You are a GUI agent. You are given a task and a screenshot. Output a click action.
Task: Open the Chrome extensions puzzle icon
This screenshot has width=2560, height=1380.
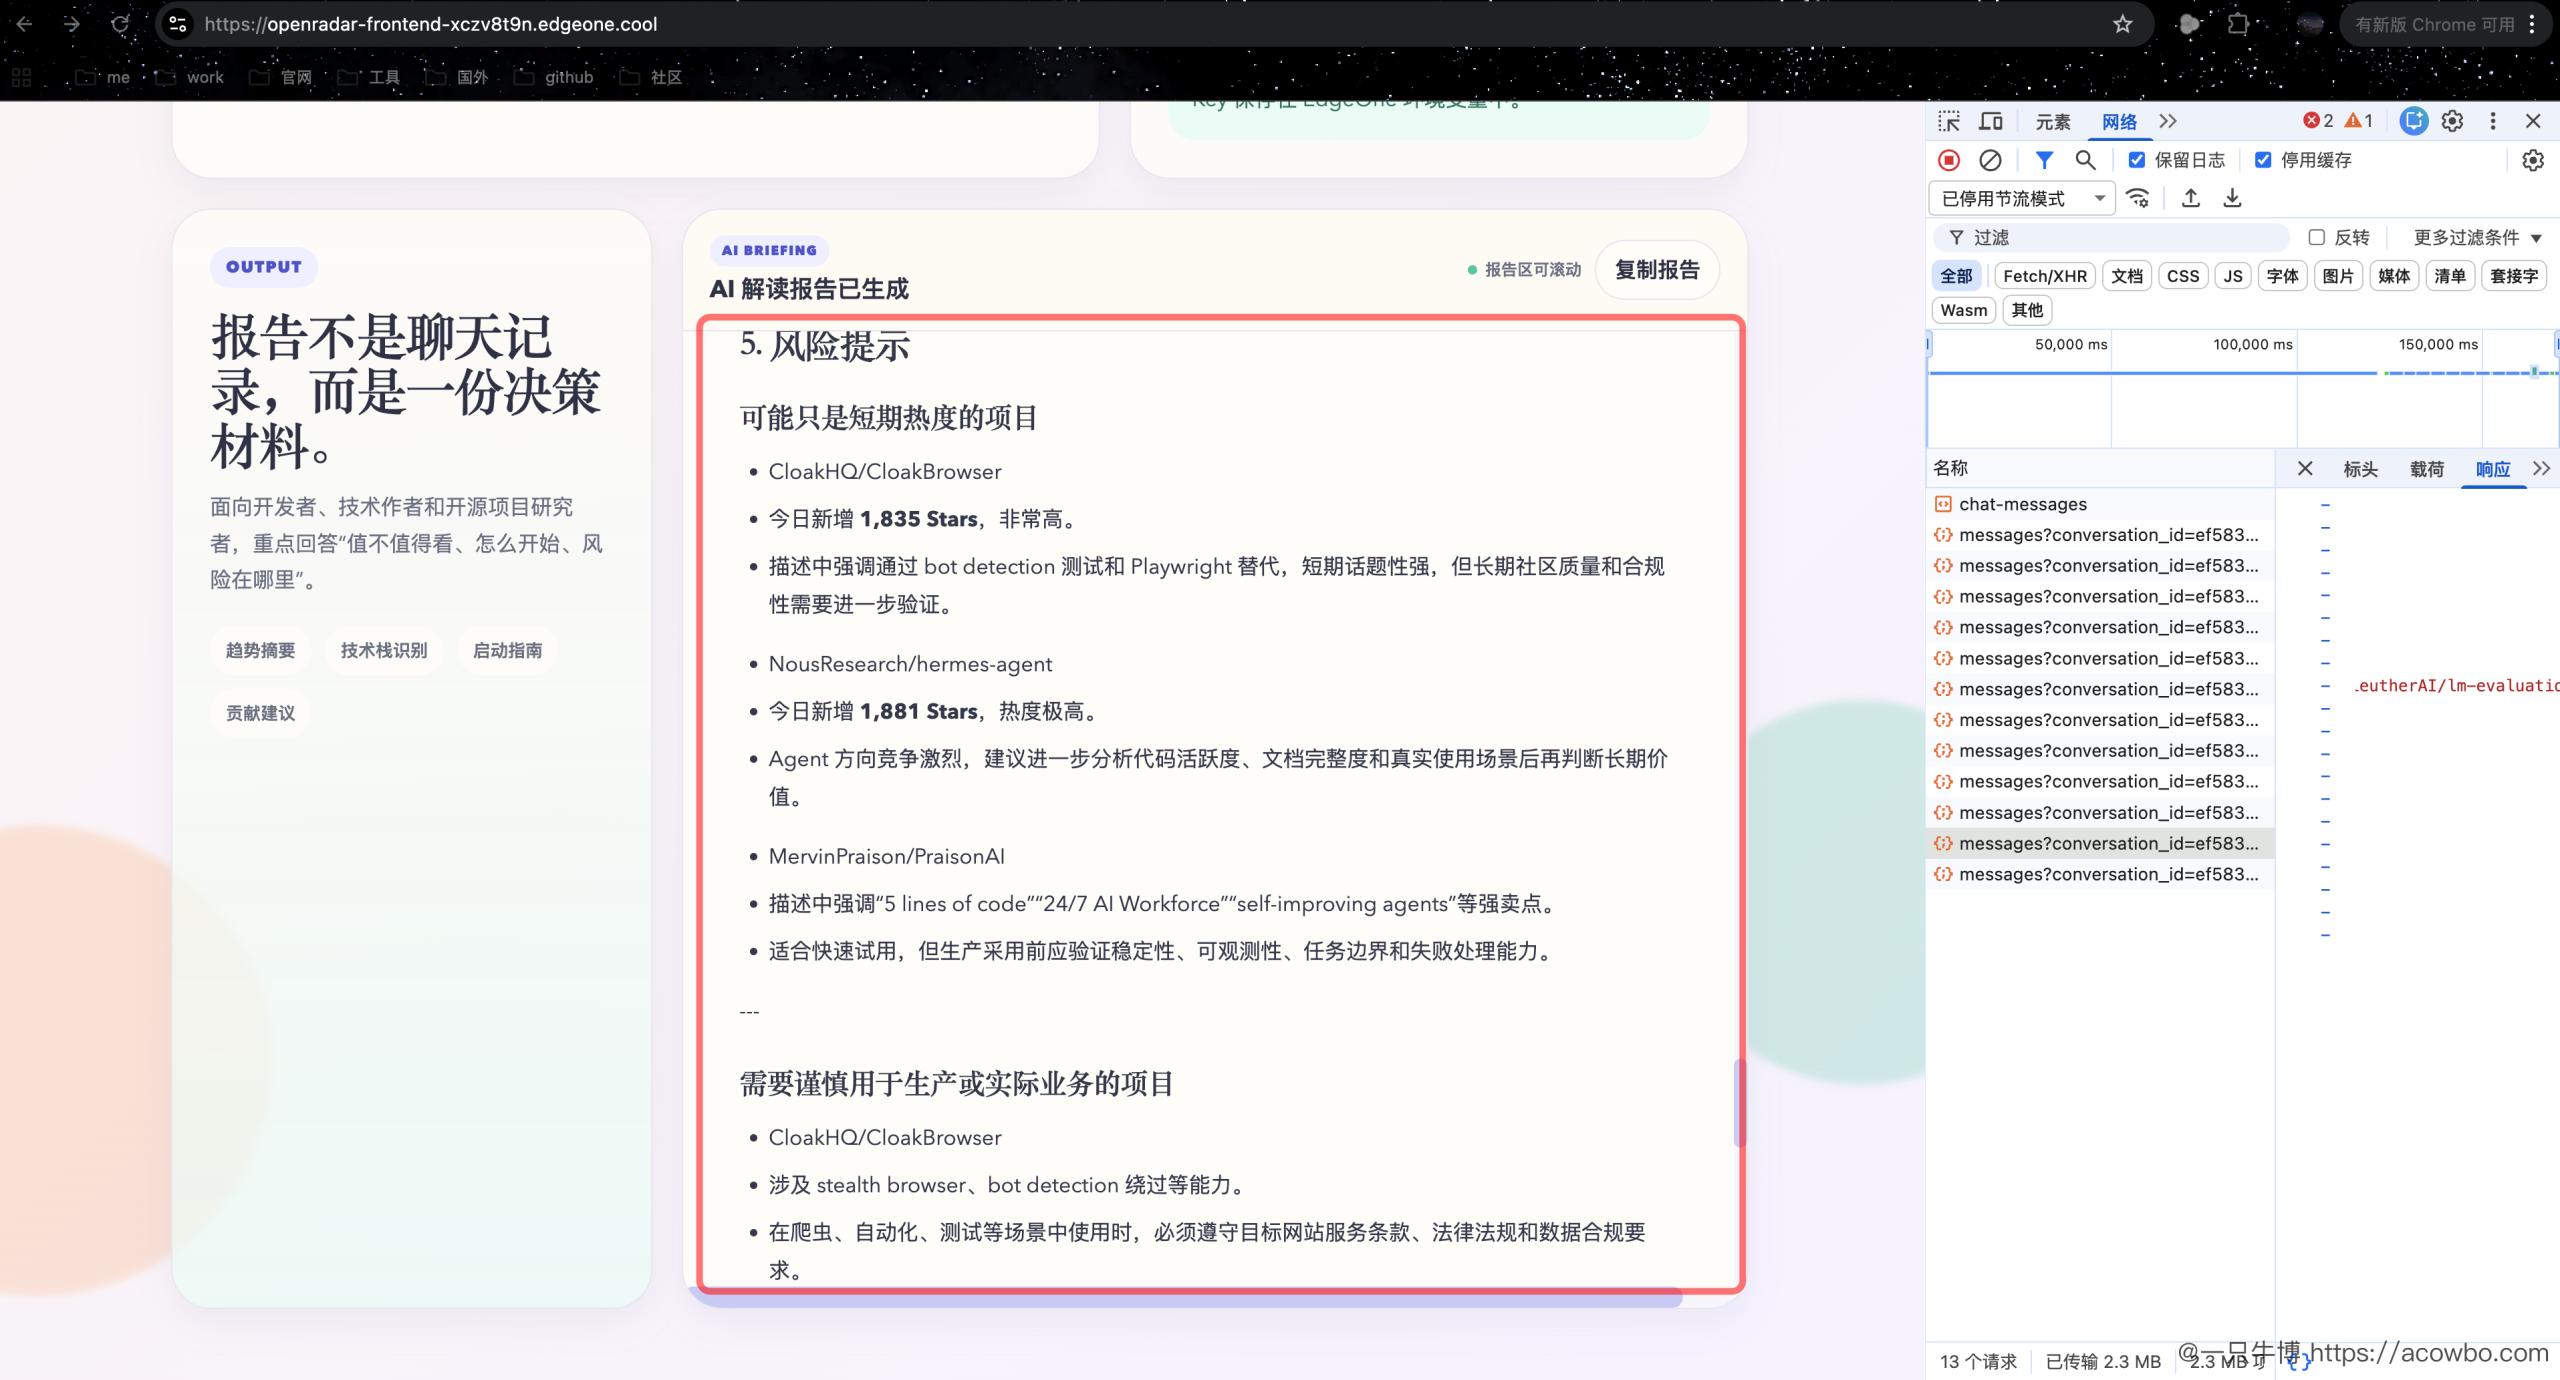click(2238, 24)
